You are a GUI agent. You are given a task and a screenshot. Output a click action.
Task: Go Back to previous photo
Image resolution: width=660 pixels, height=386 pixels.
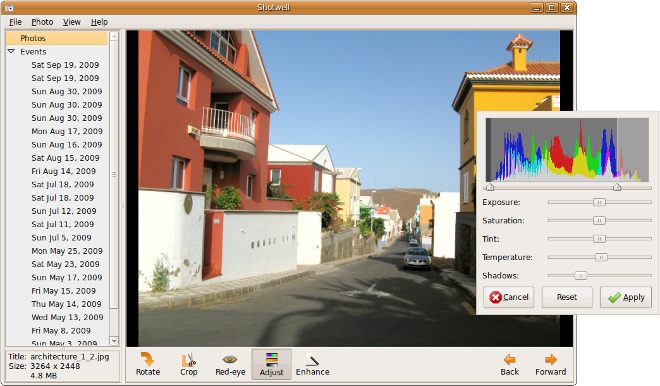click(509, 365)
